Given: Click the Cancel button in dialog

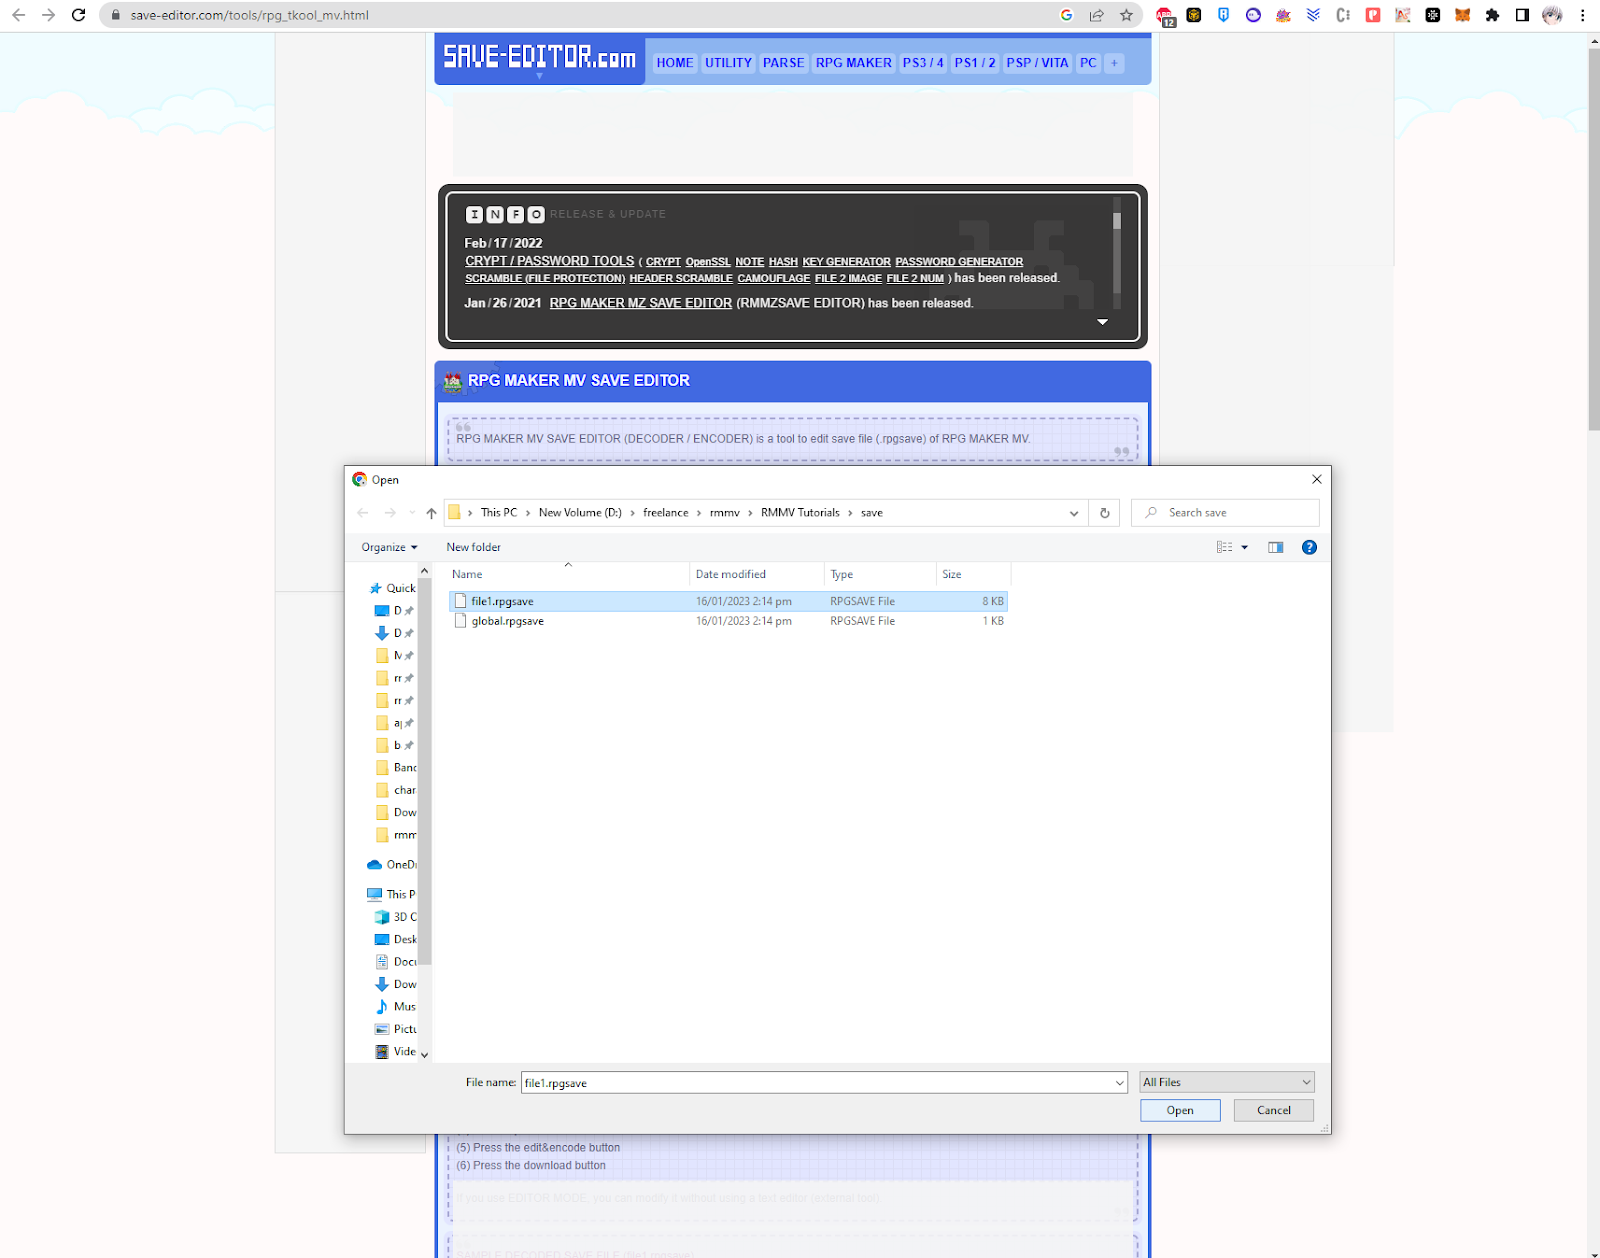Looking at the screenshot, I should (x=1273, y=1110).
